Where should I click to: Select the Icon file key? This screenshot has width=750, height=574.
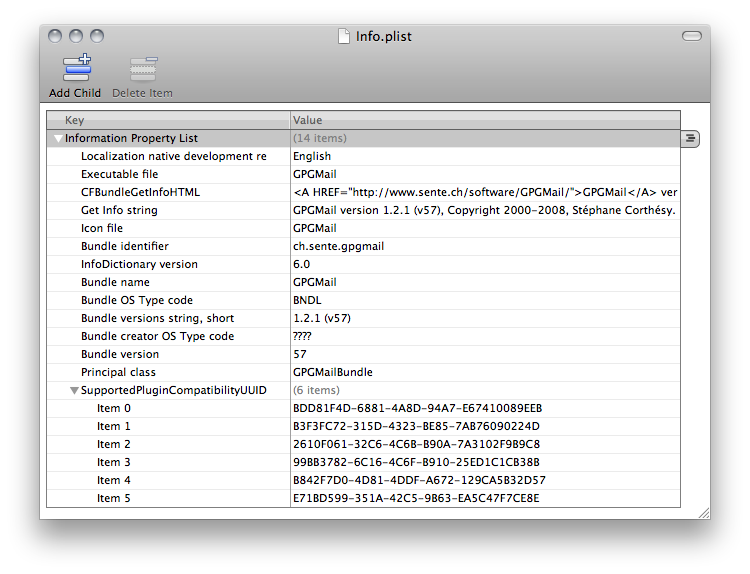[102, 228]
